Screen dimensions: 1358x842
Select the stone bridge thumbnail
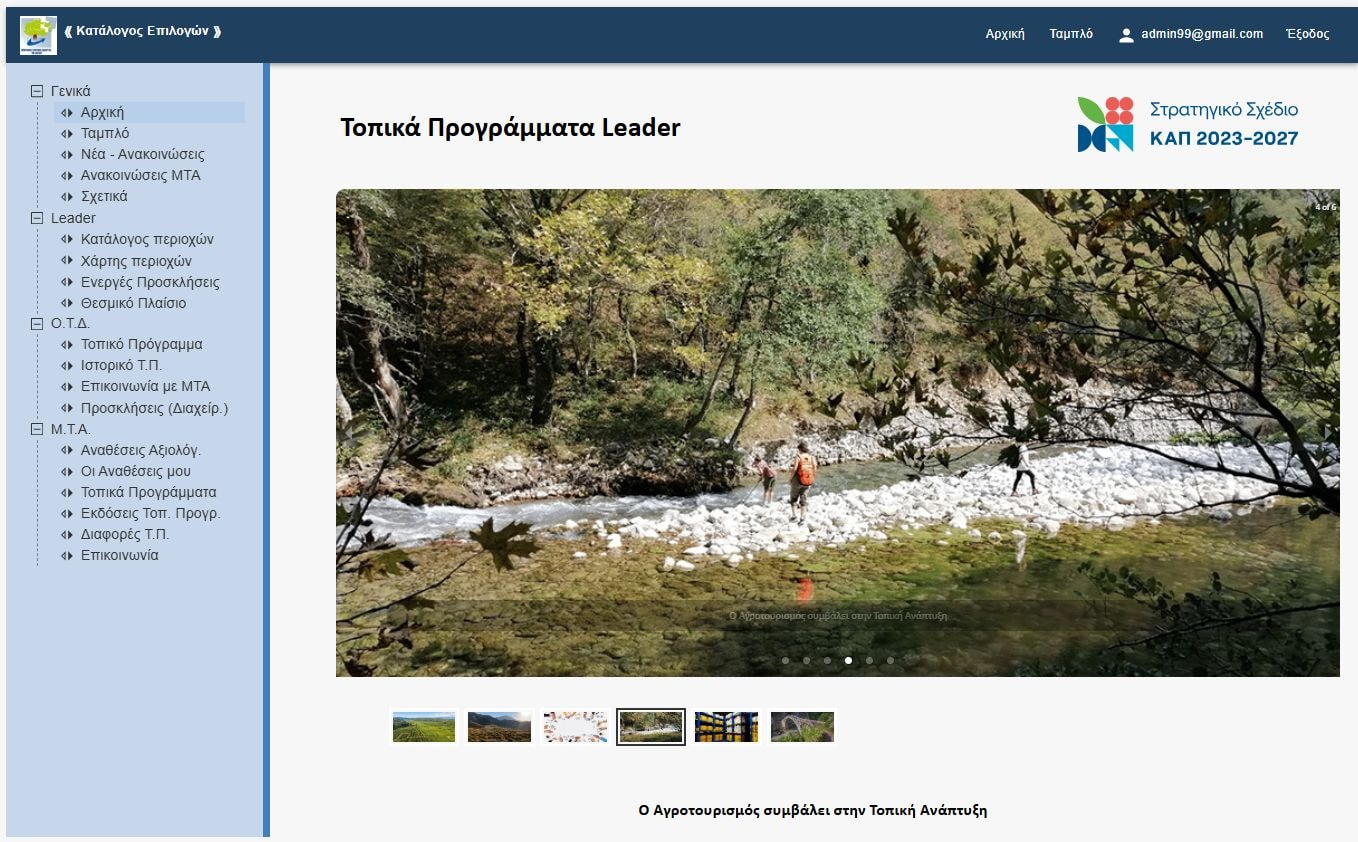[802, 727]
